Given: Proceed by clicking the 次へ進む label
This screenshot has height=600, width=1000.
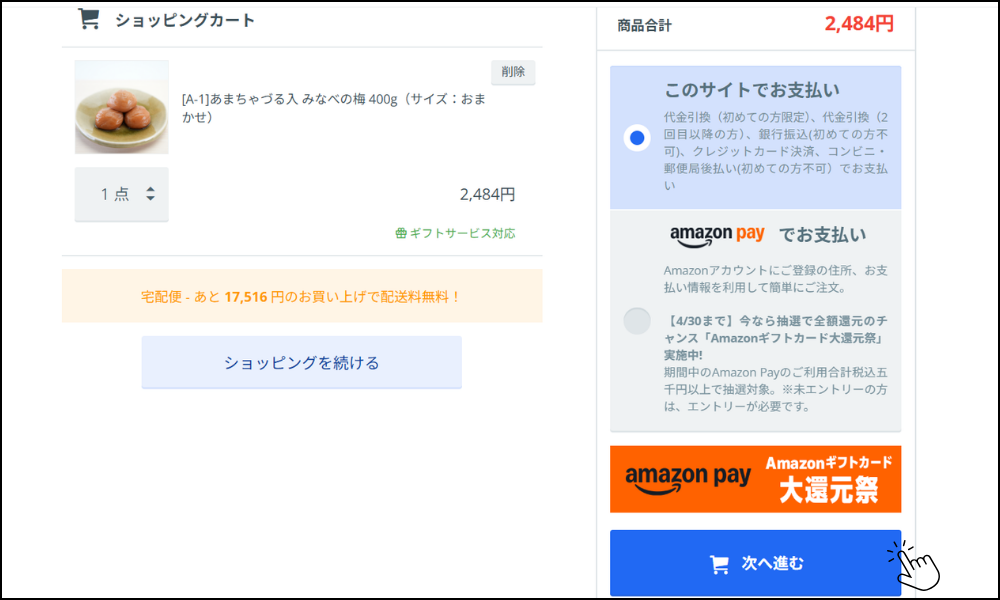Looking at the screenshot, I should click(x=772, y=564).
